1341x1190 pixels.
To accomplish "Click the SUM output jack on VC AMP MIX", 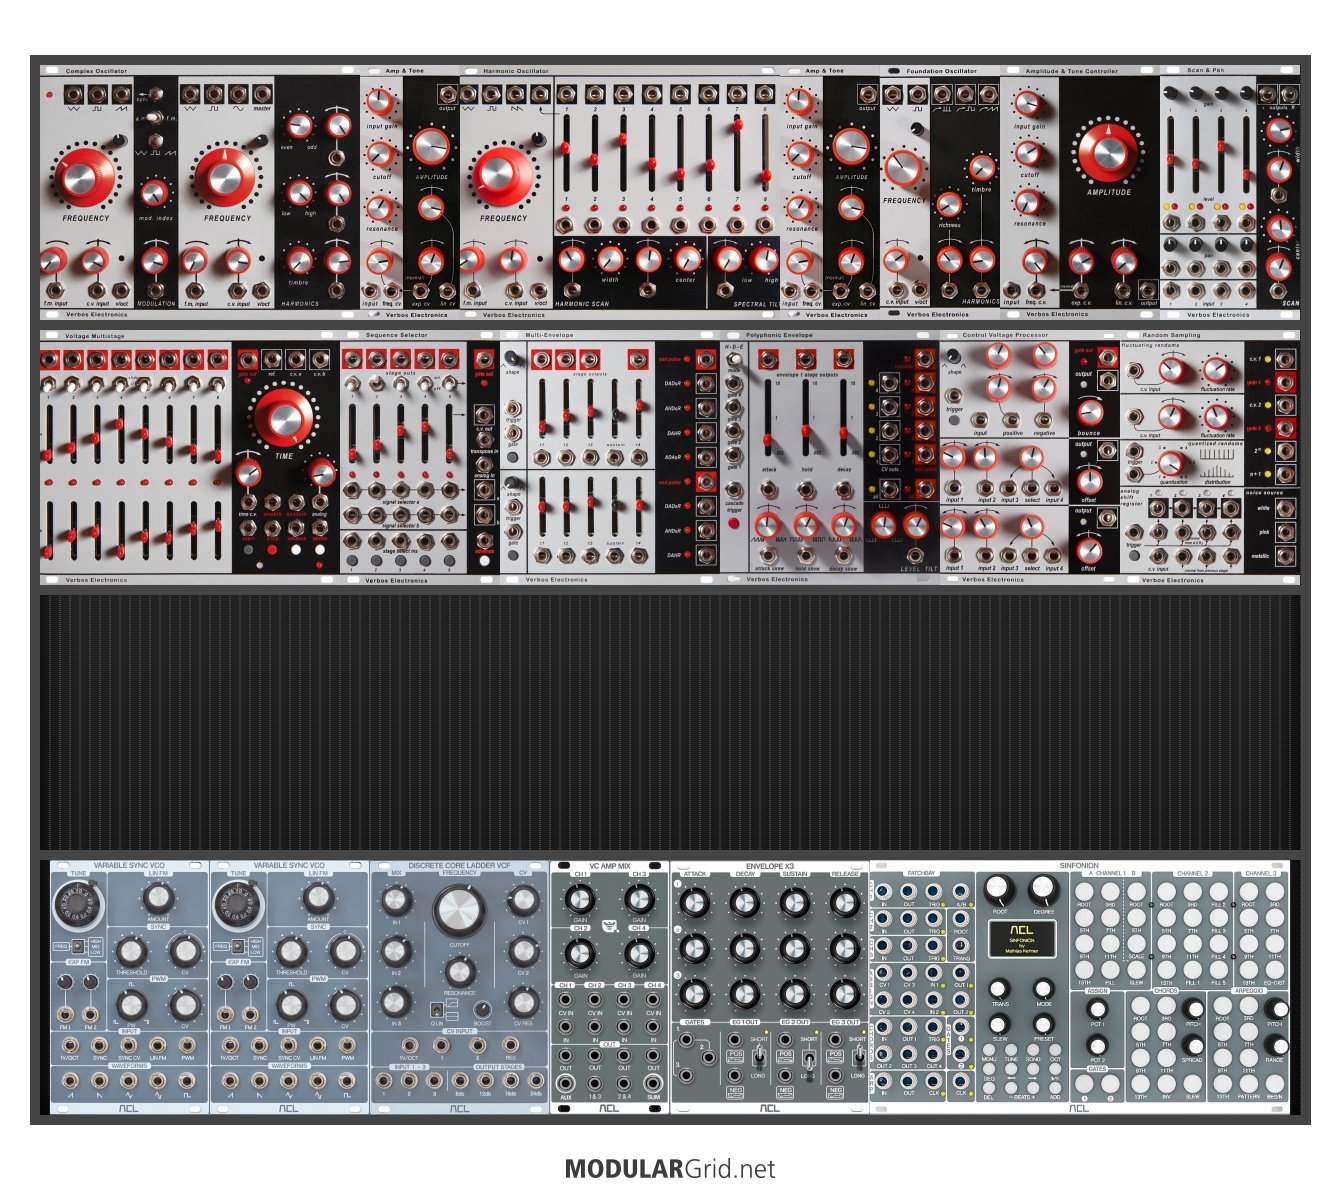I will [x=653, y=1082].
